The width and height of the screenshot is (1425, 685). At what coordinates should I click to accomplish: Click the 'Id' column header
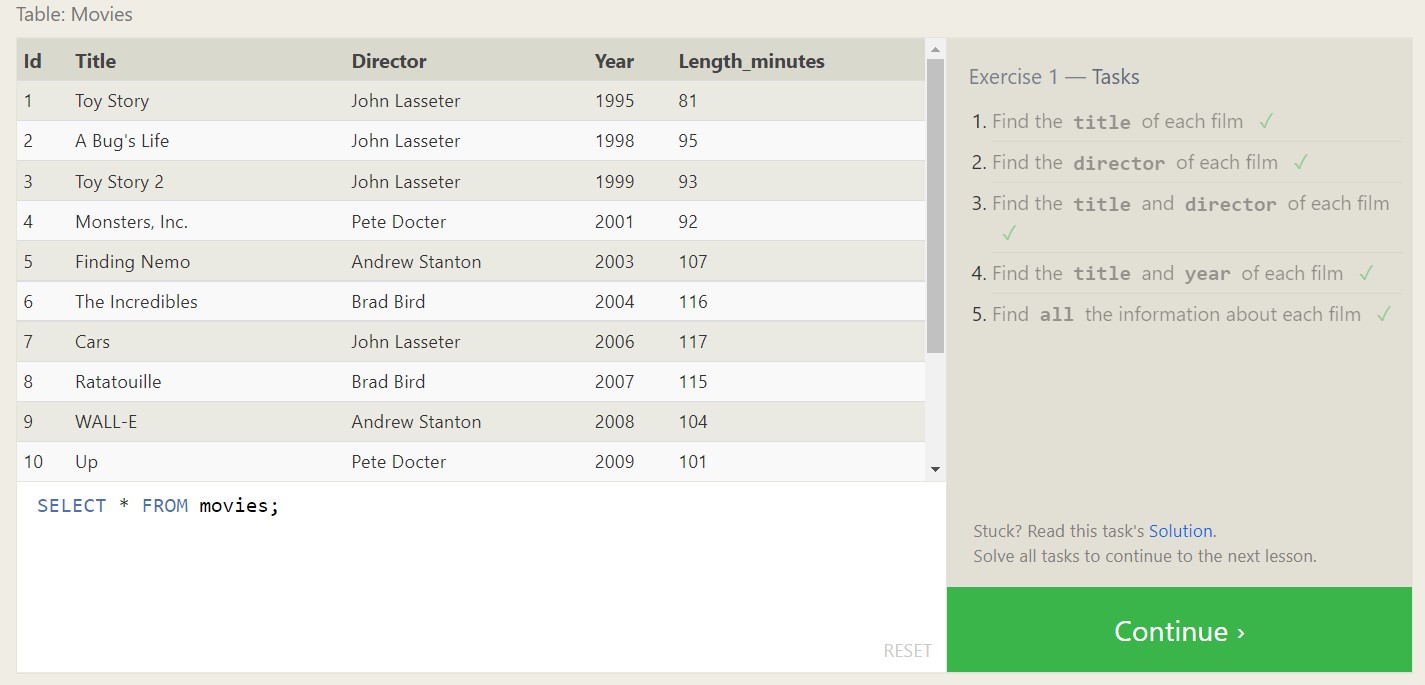tap(33, 61)
